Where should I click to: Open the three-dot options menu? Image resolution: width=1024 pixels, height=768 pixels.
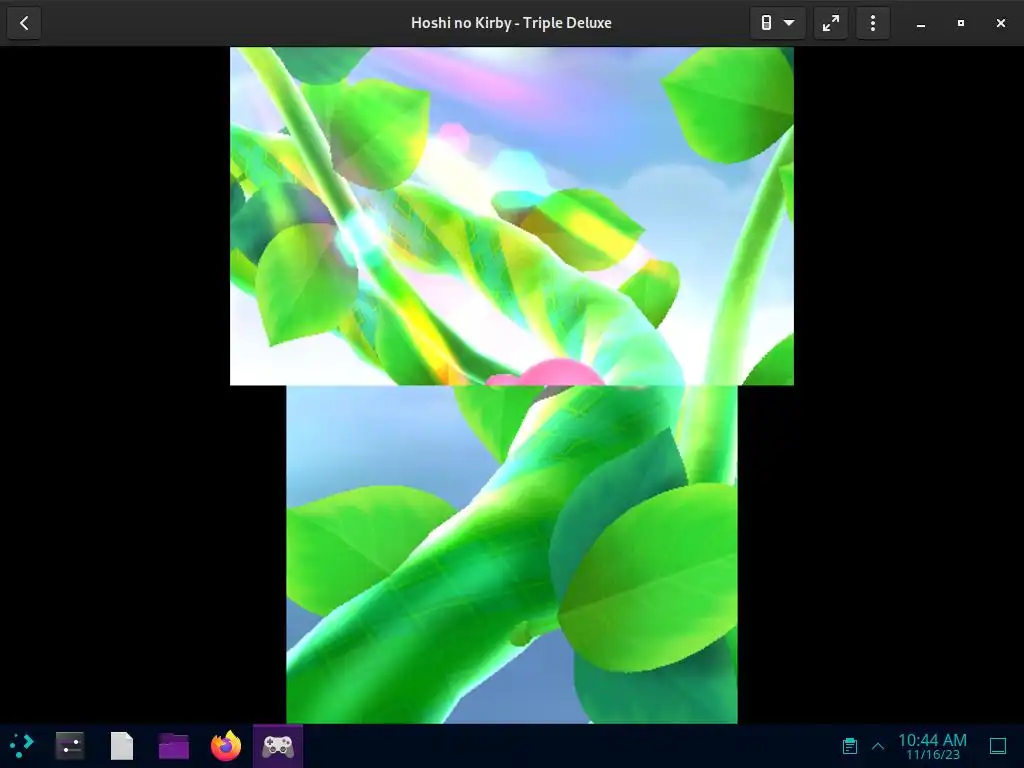coord(872,23)
